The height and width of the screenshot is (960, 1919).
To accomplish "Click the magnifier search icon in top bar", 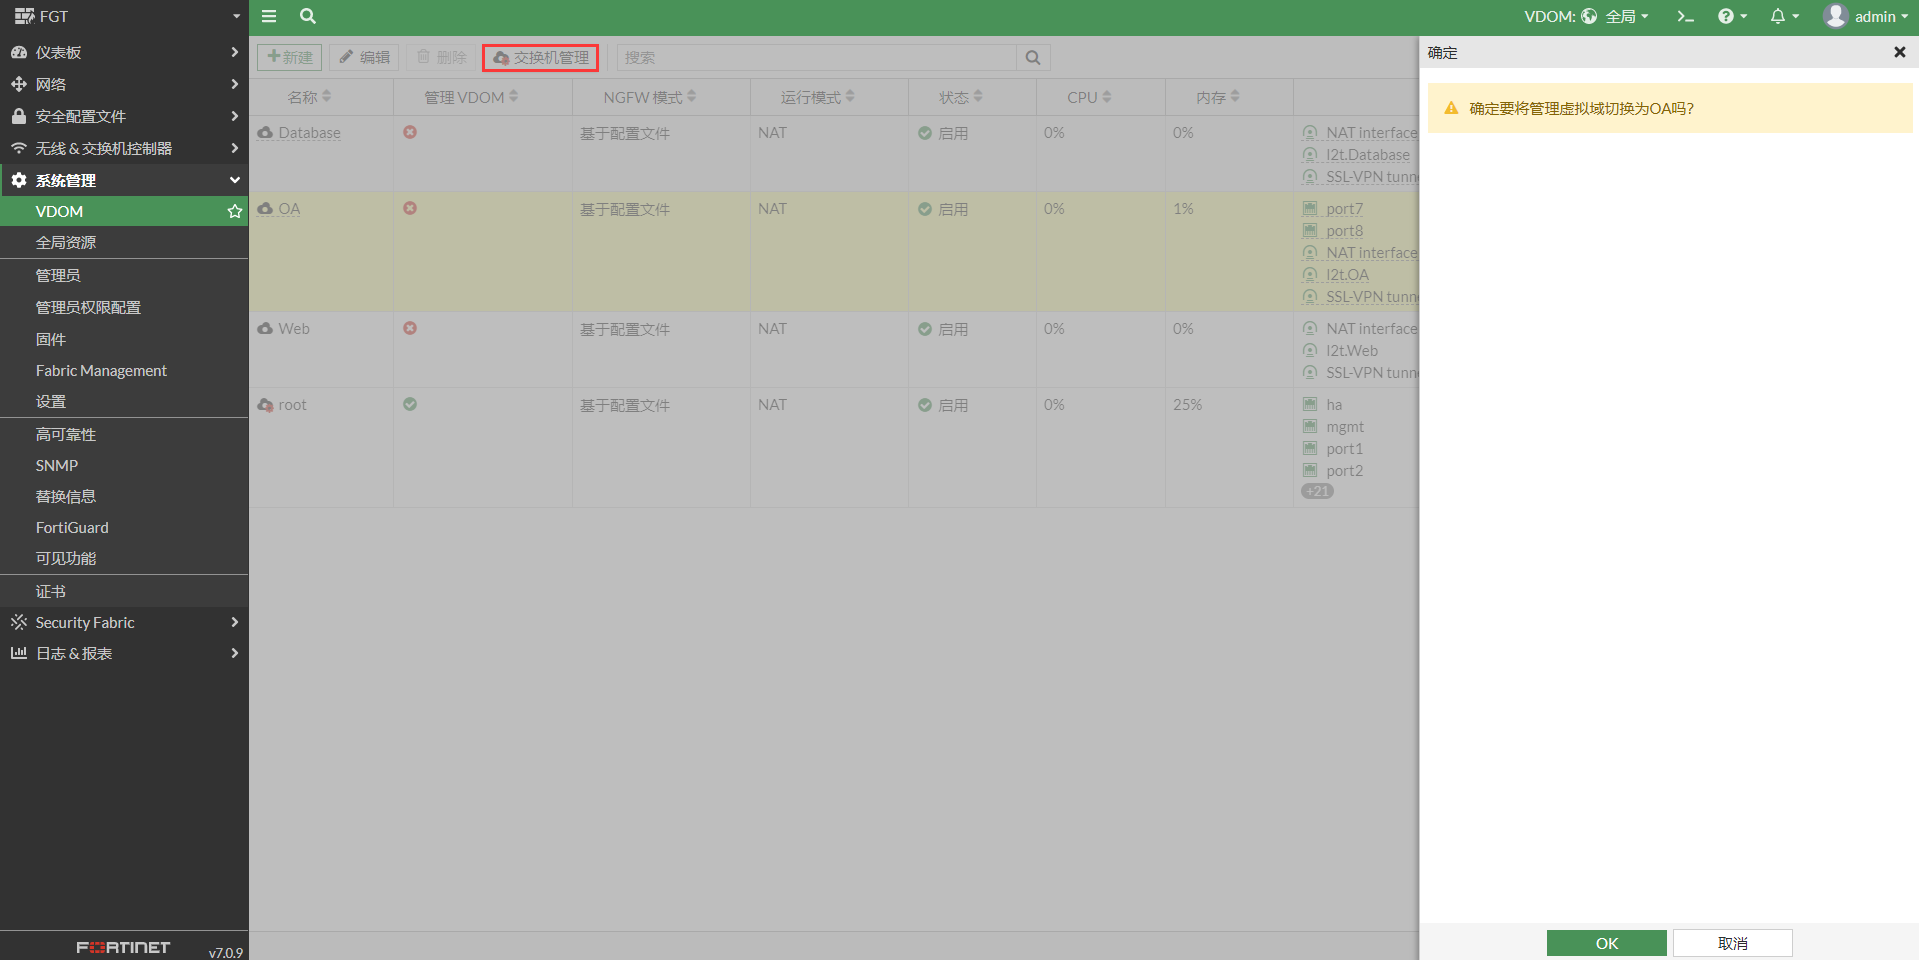I will [308, 16].
